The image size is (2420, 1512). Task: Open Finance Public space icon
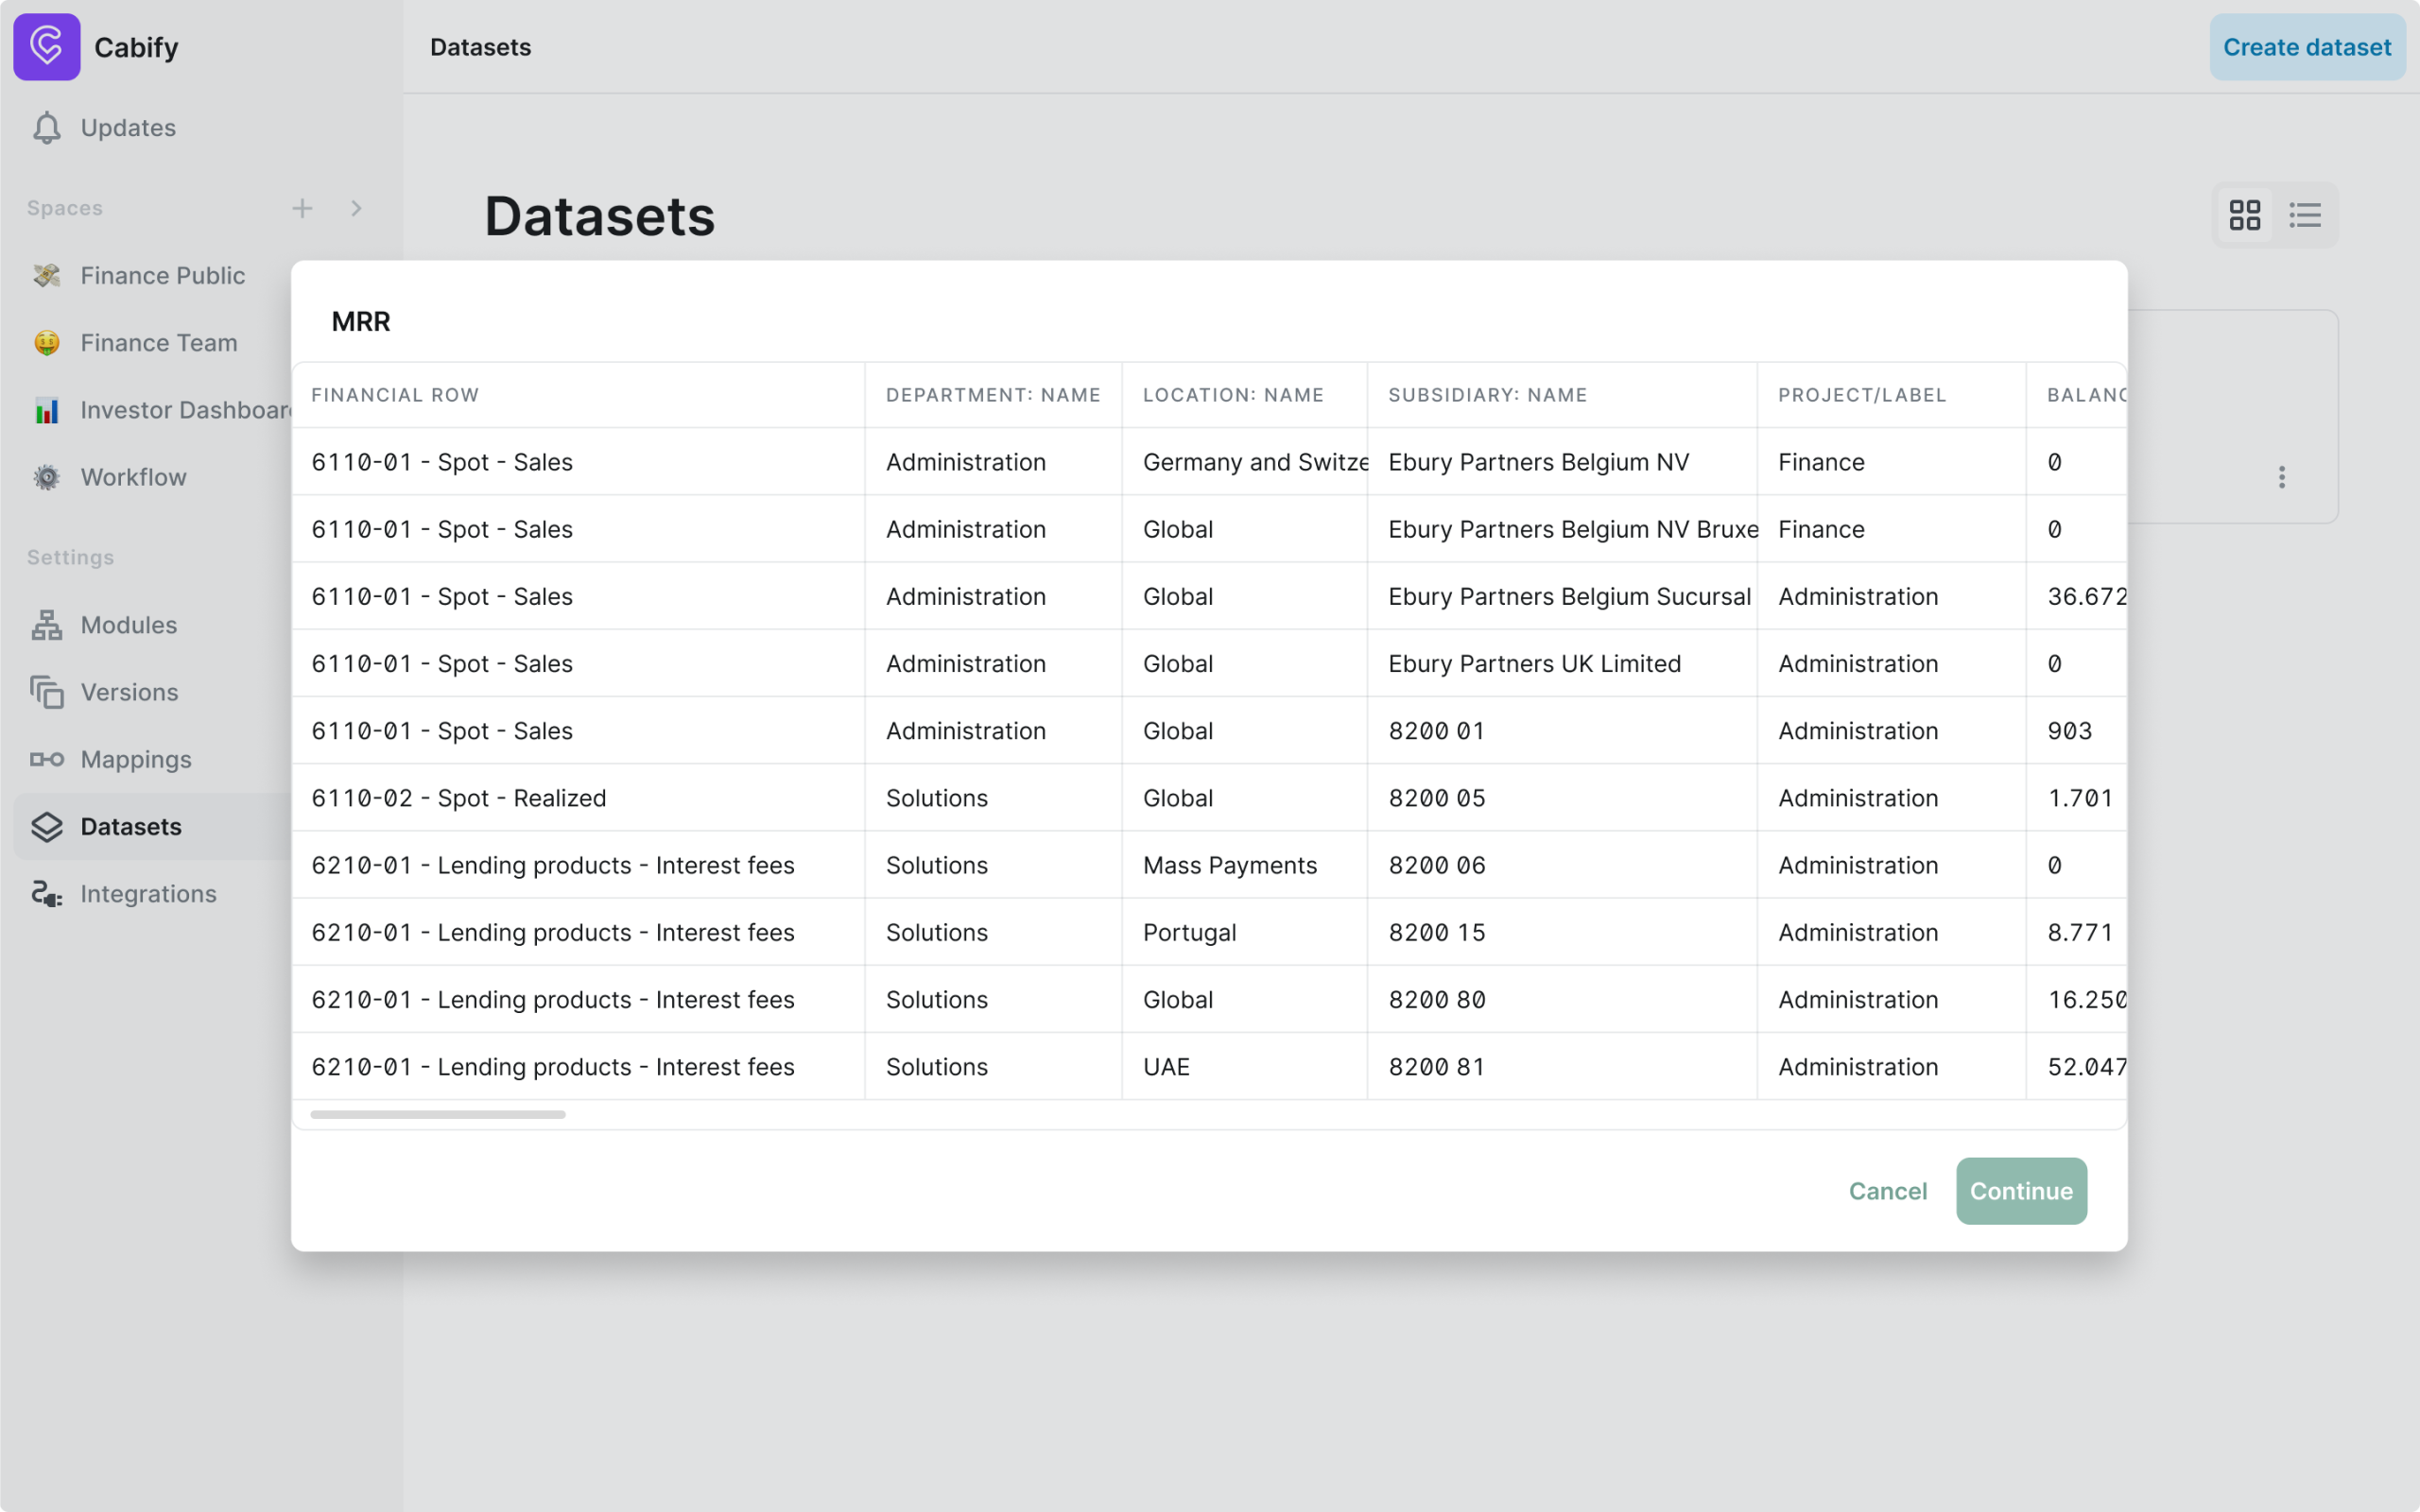[47, 275]
